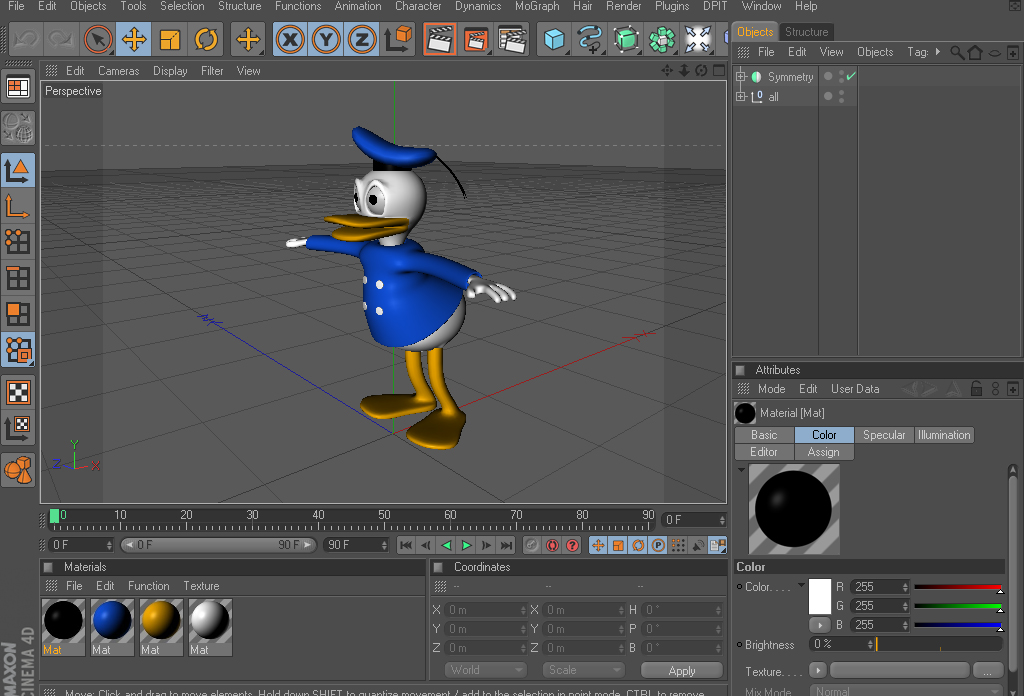Screen dimensions: 1024x696
Task: Click the Undo arrow icon
Action: [26, 39]
